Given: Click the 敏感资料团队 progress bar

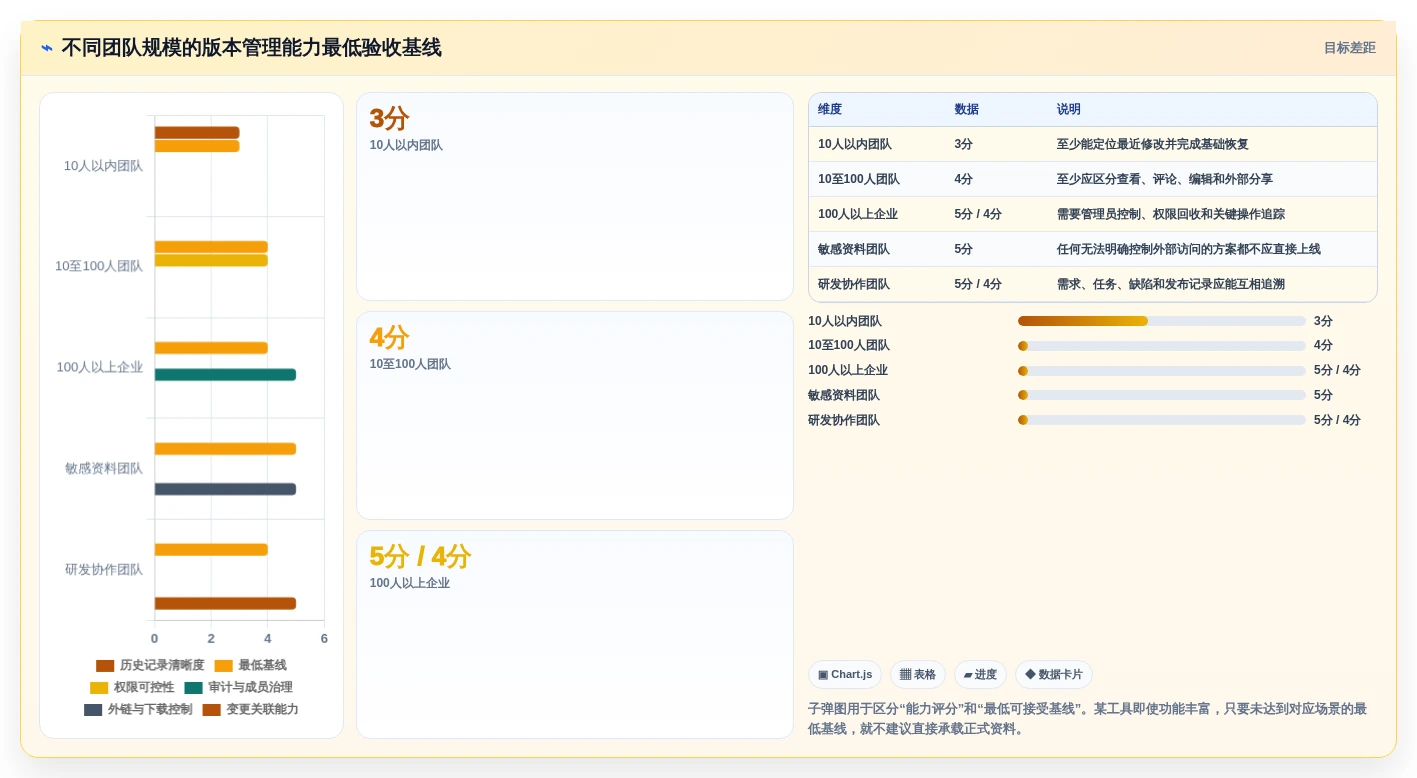Looking at the screenshot, I should tap(1162, 396).
